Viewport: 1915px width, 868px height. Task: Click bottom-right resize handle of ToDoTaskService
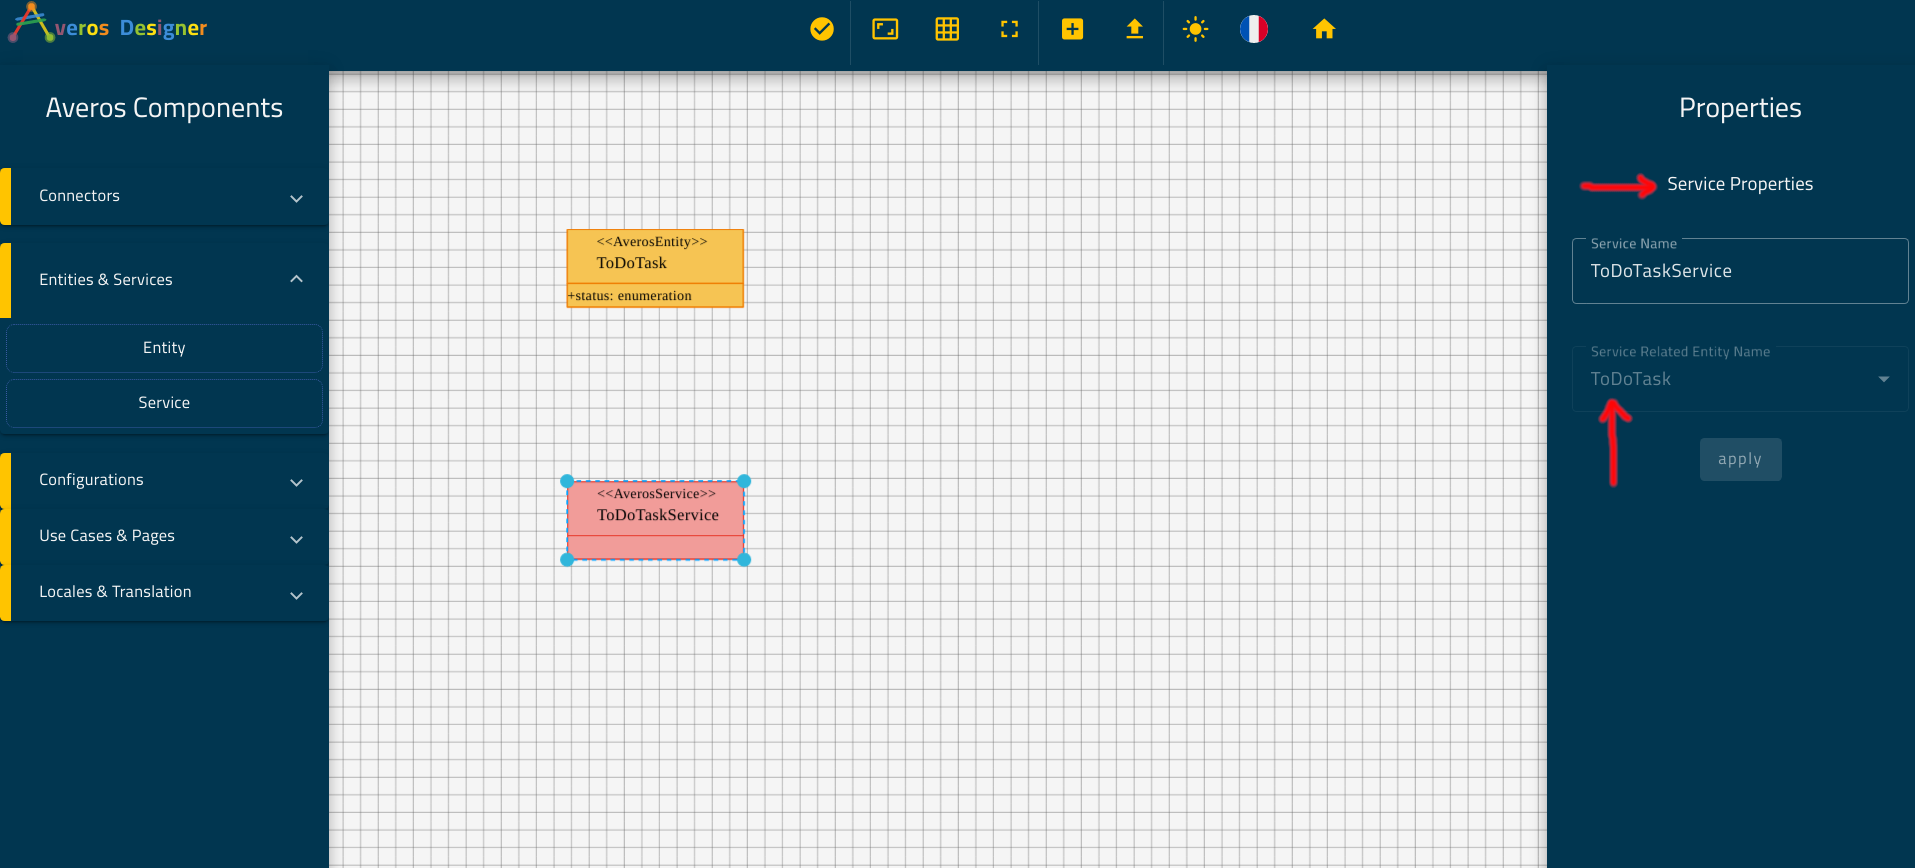[744, 559]
